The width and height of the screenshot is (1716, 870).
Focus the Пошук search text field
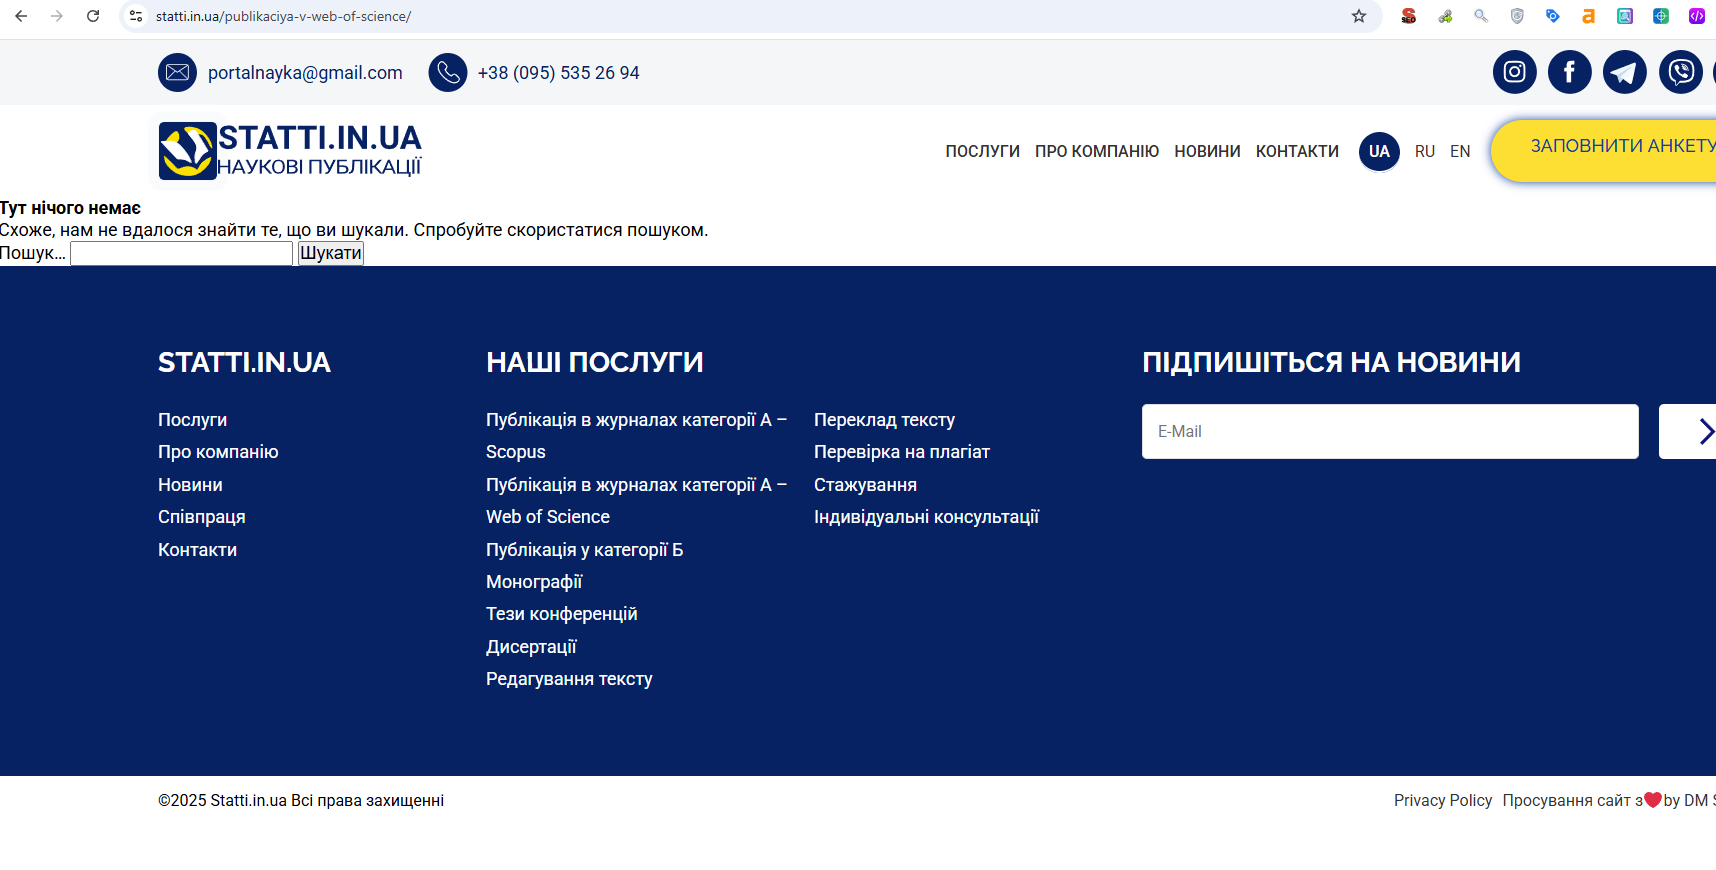click(x=182, y=253)
